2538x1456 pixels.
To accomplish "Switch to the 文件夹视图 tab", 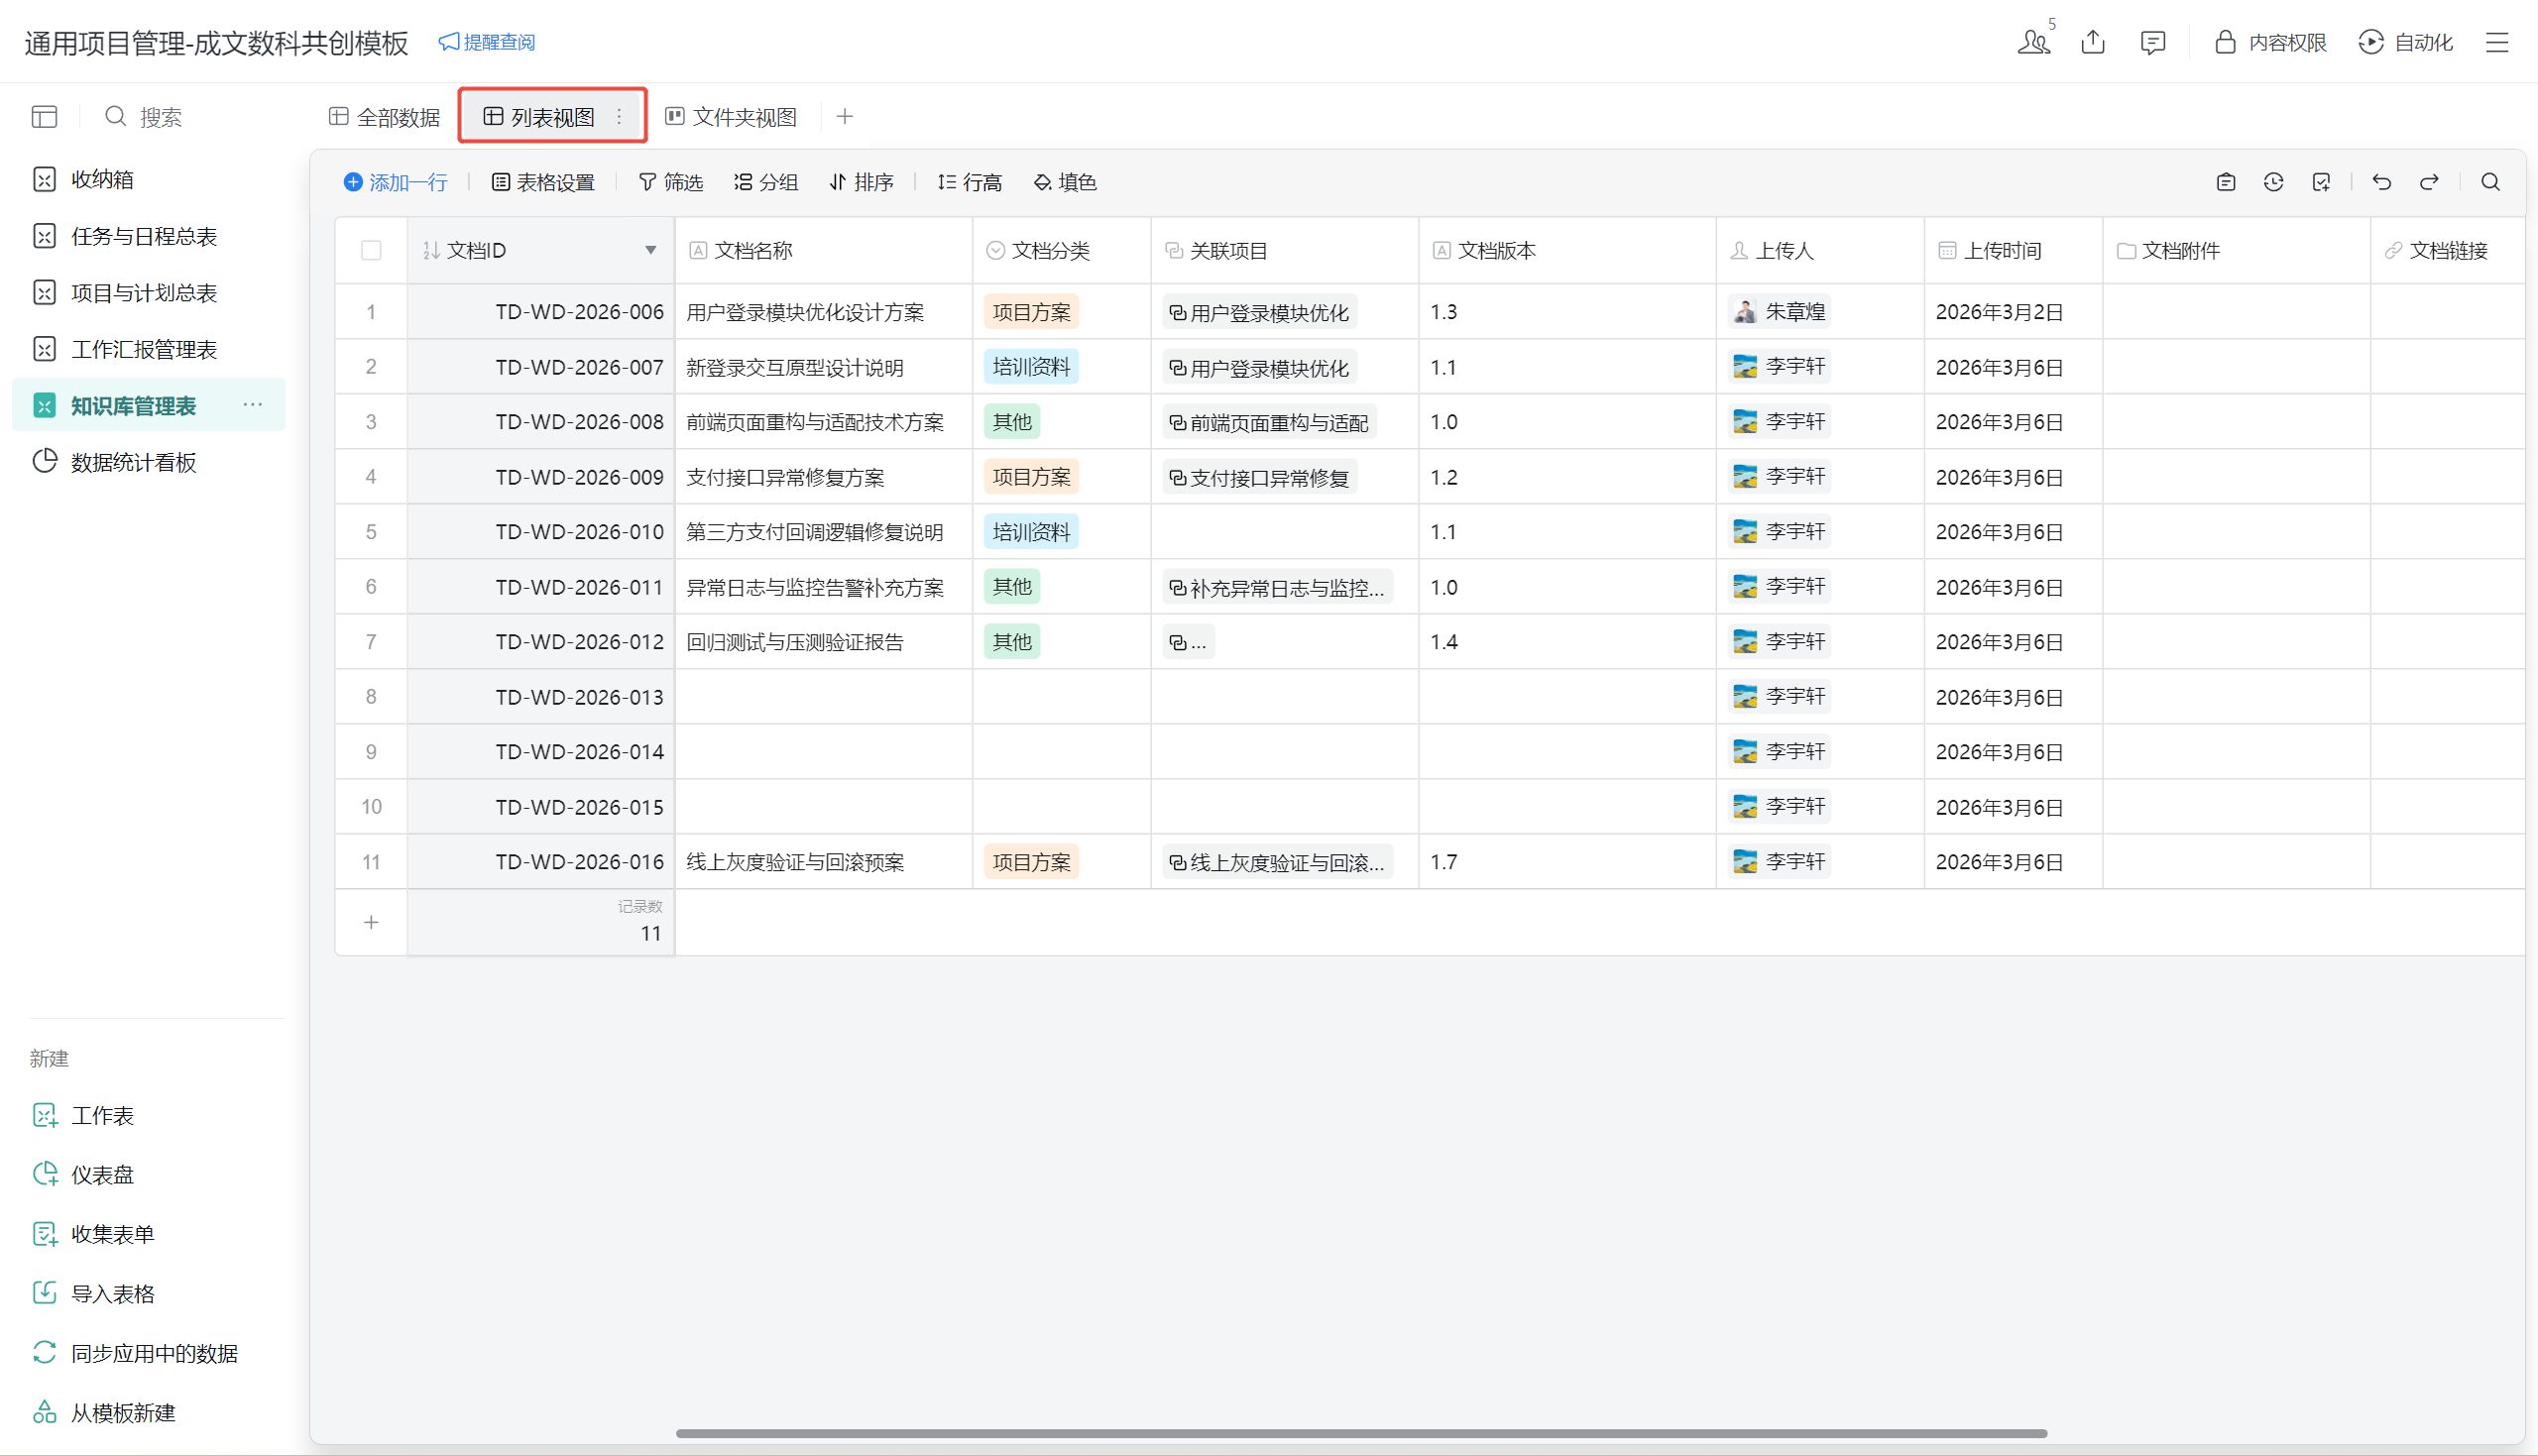I will [731, 117].
